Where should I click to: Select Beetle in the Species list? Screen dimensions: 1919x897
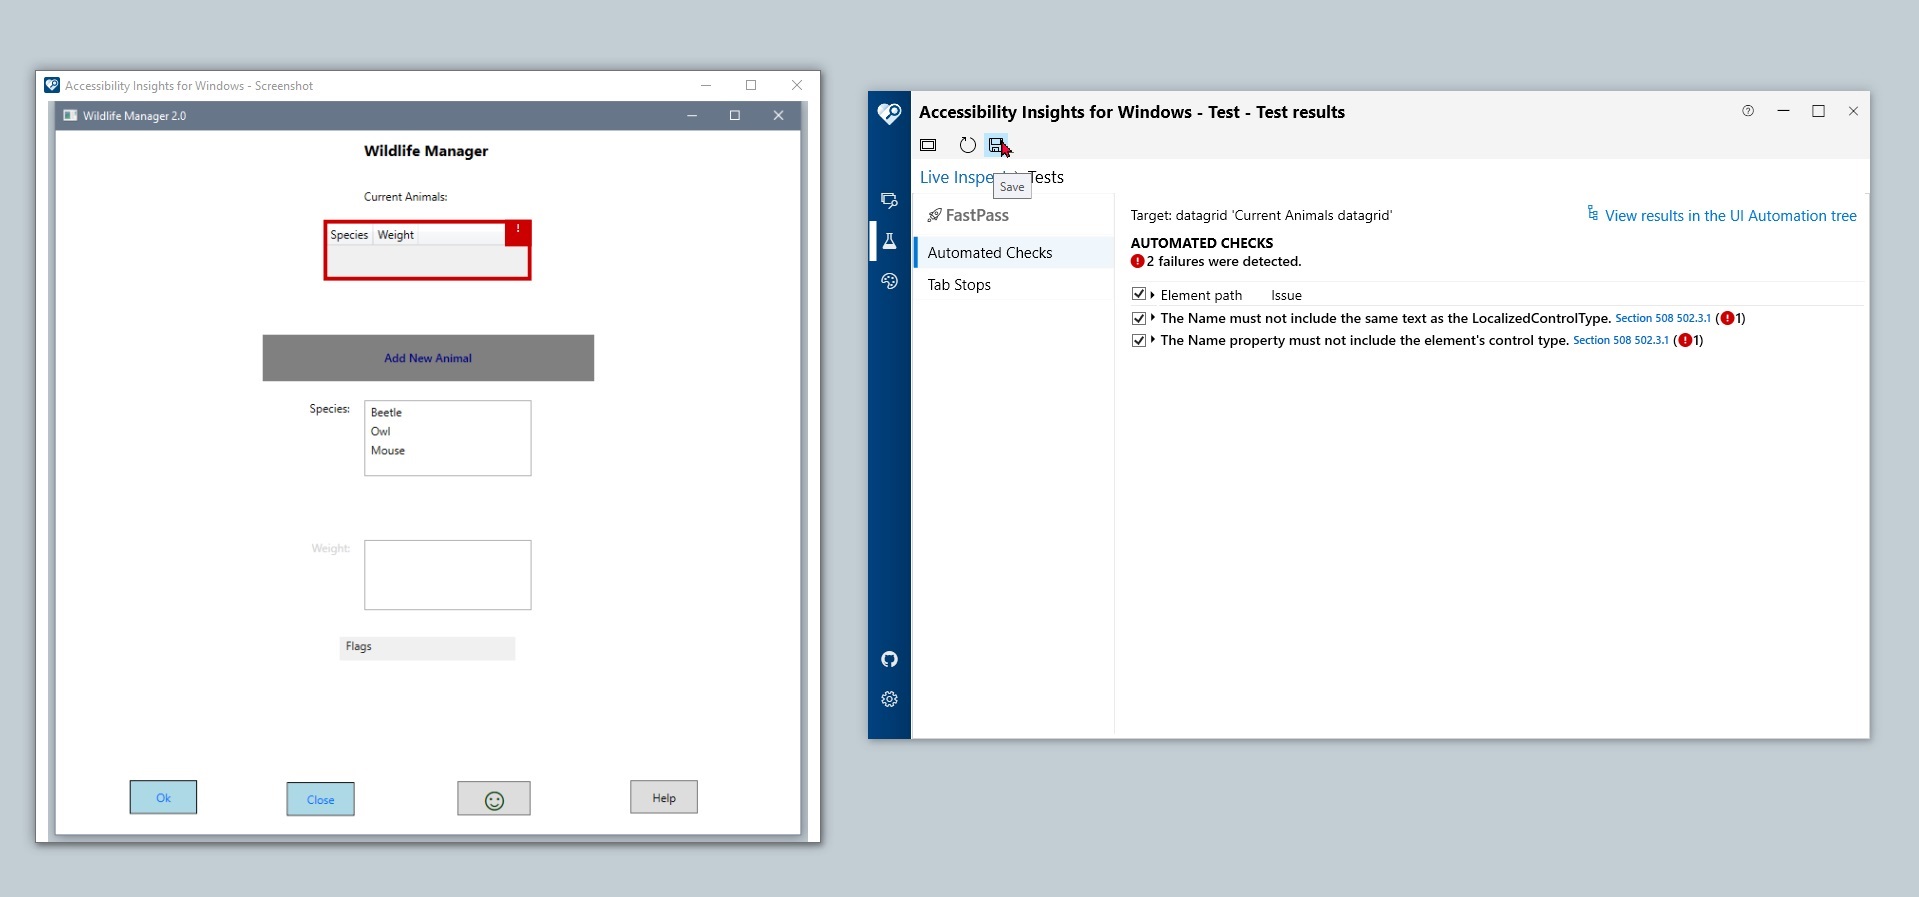click(386, 412)
